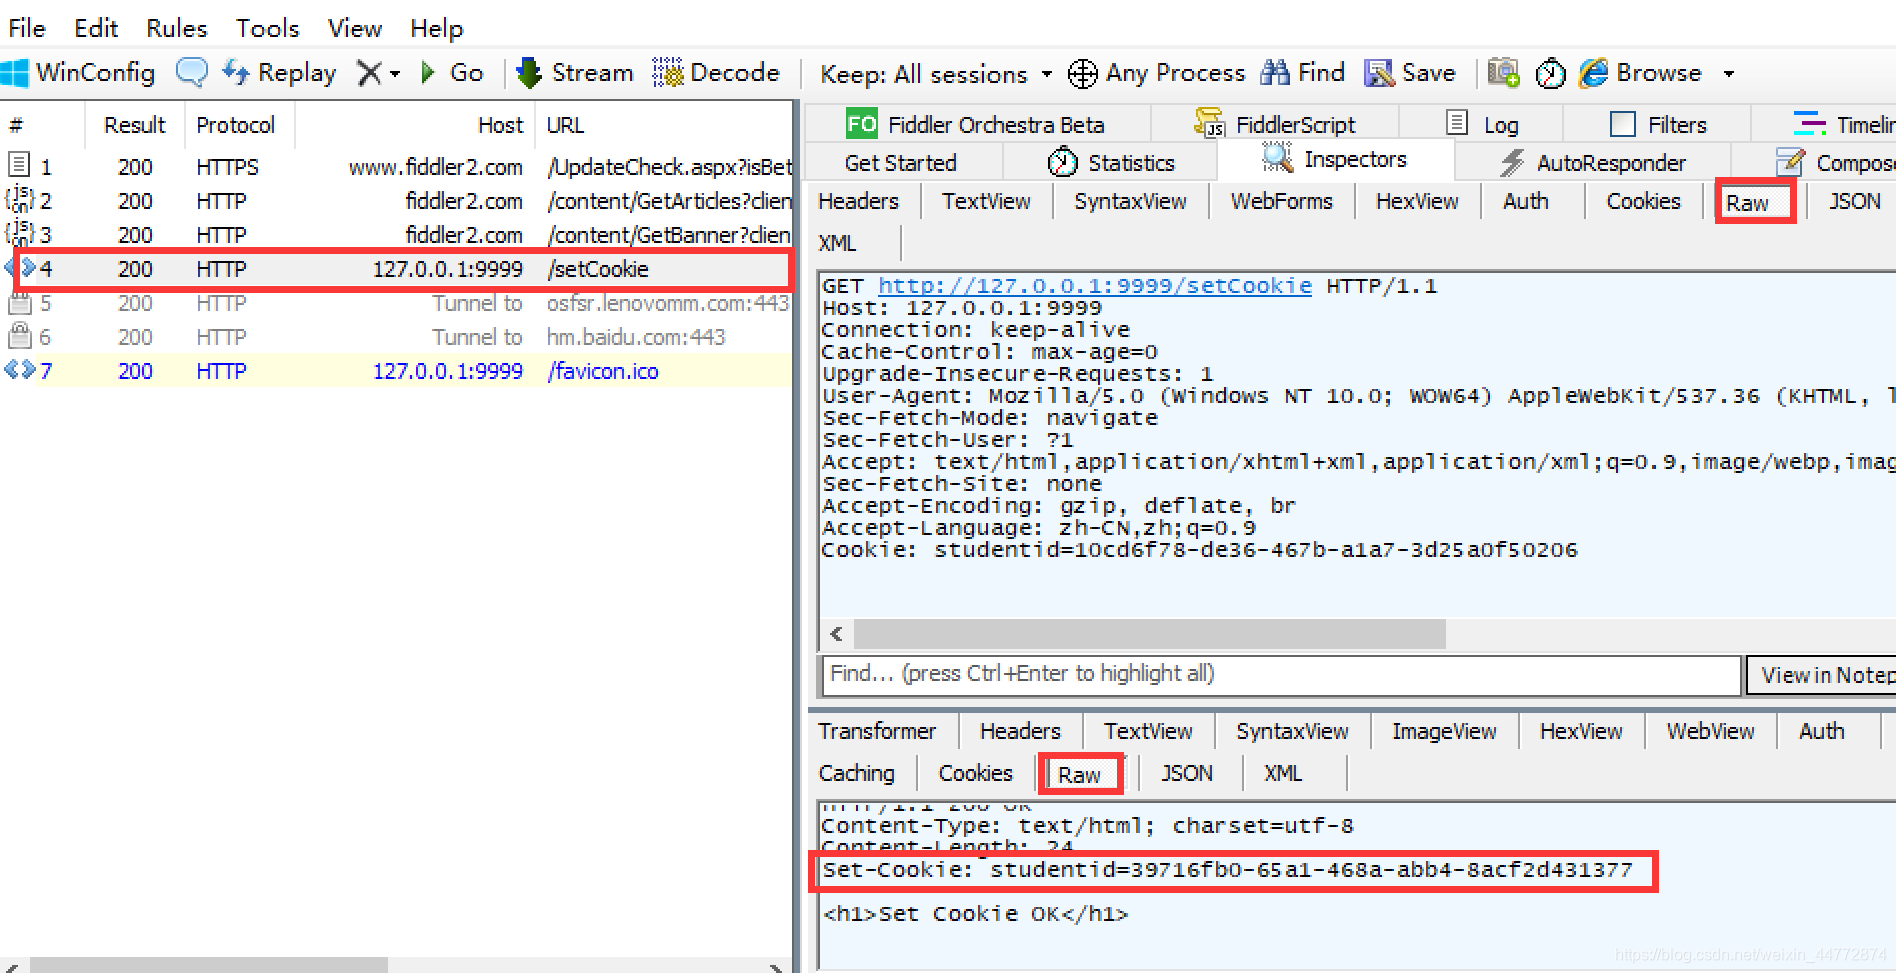Screen dimensions: 1896x973
Task: Open the Composer tab
Action: coord(1835,162)
